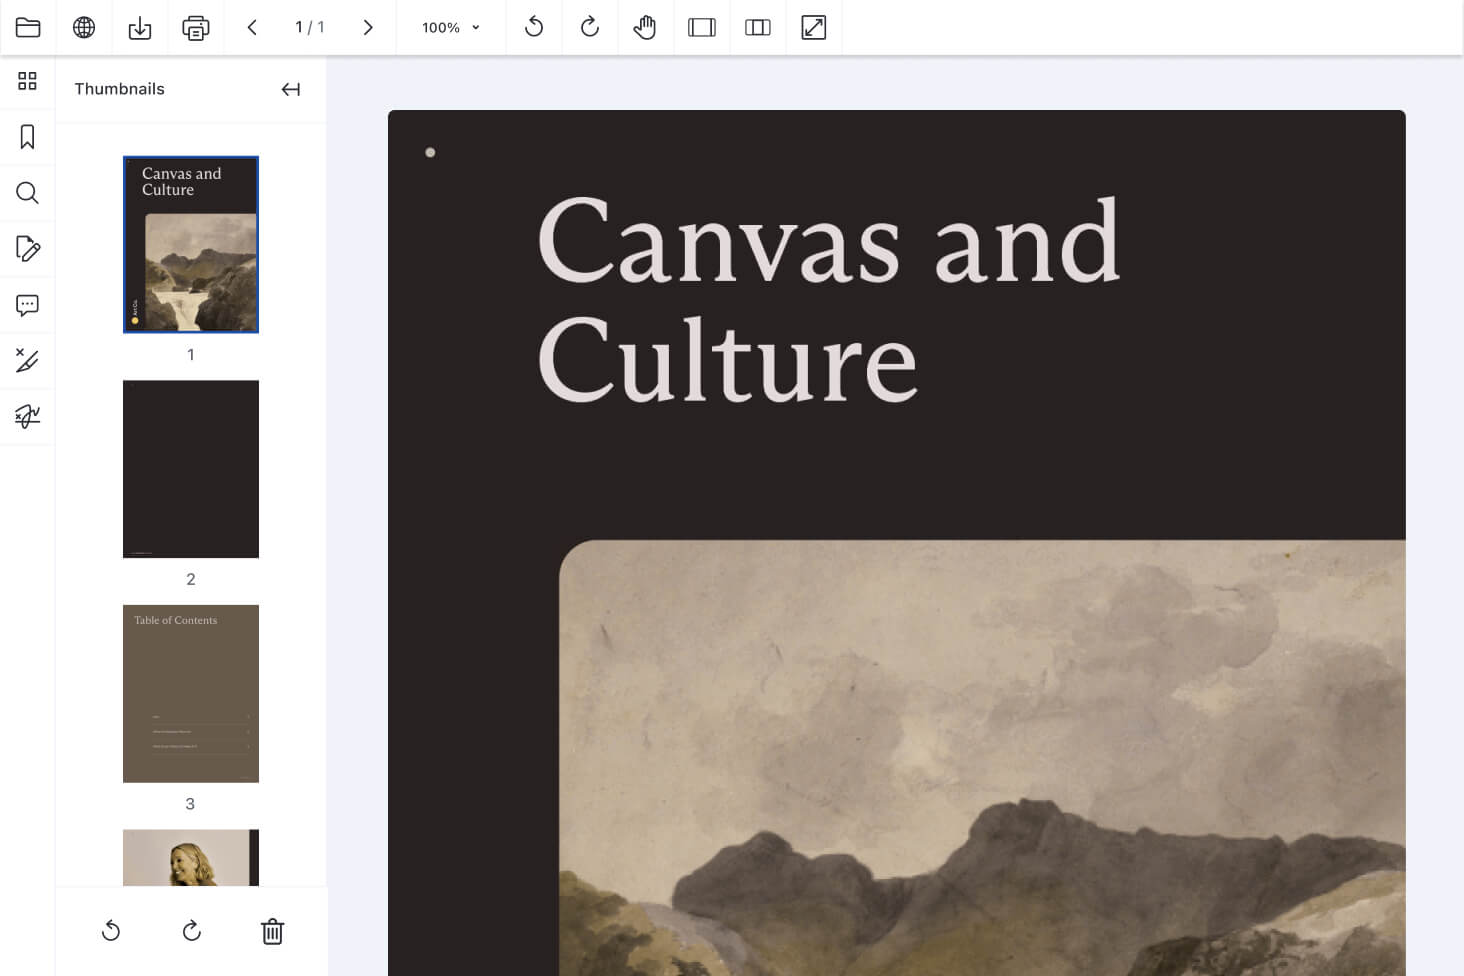Open the annotation edit tool
Screen dimensions: 1464x976
click(x=27, y=249)
